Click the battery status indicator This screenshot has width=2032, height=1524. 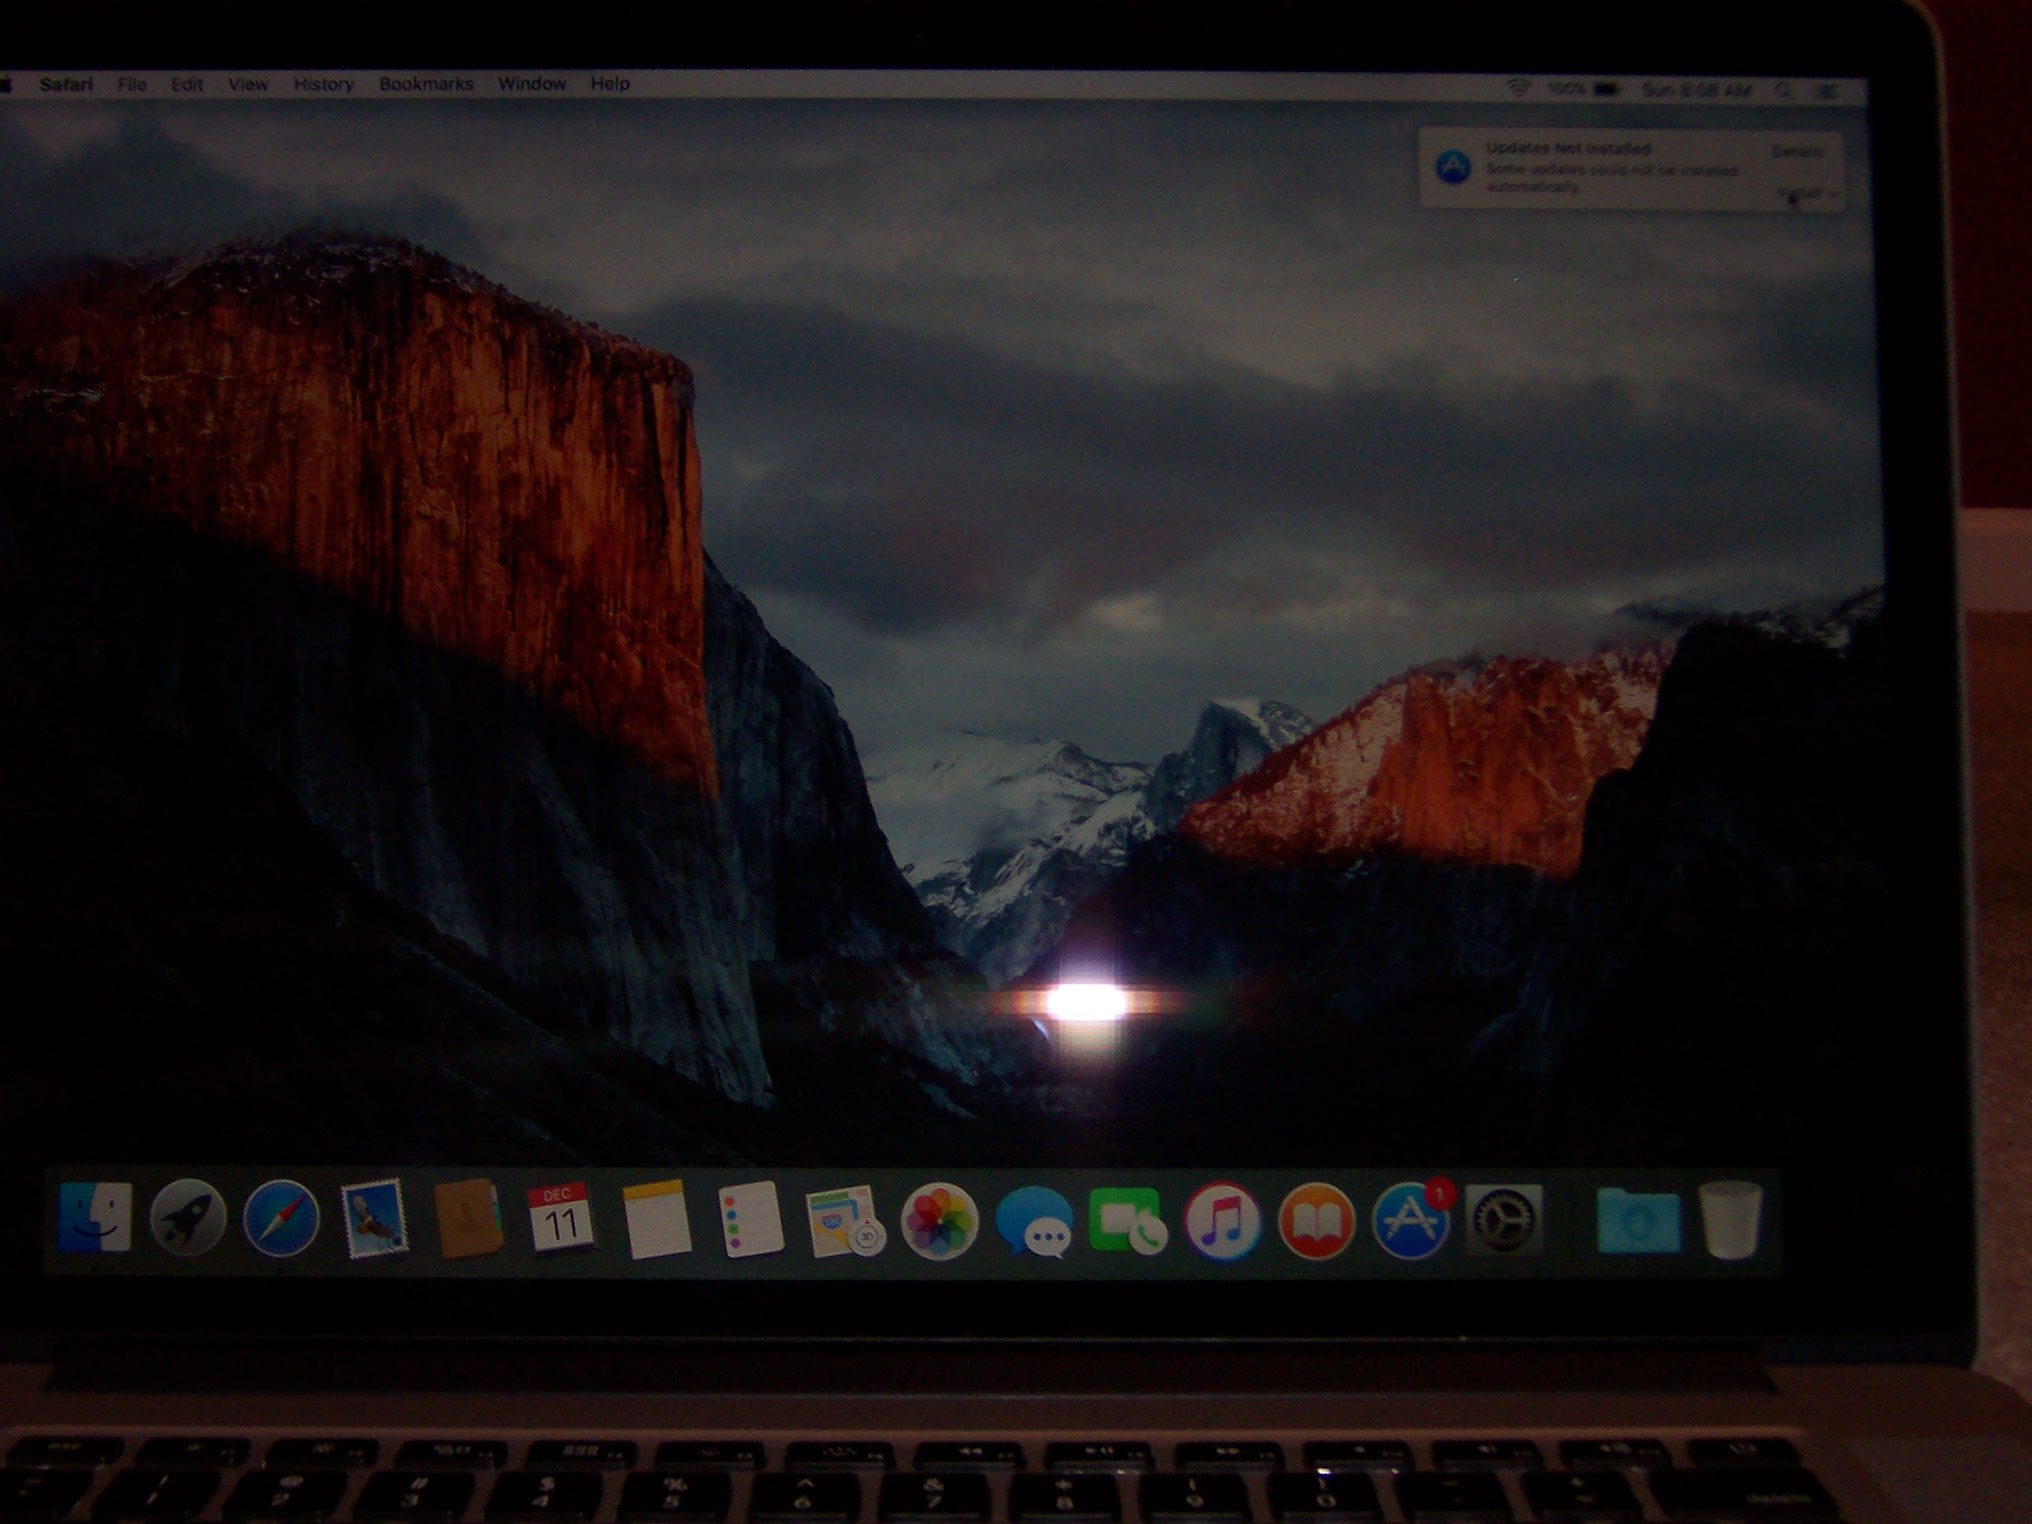point(1583,89)
